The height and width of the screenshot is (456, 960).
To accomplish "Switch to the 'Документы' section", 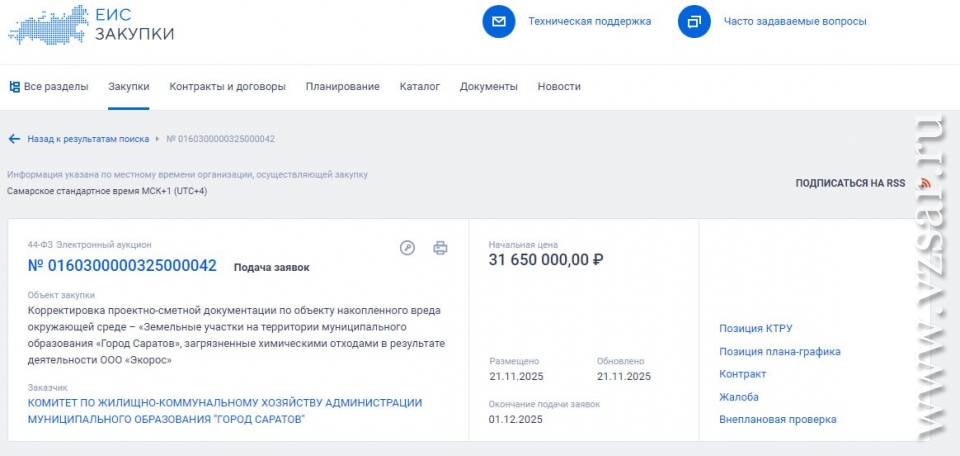I will click(488, 87).
